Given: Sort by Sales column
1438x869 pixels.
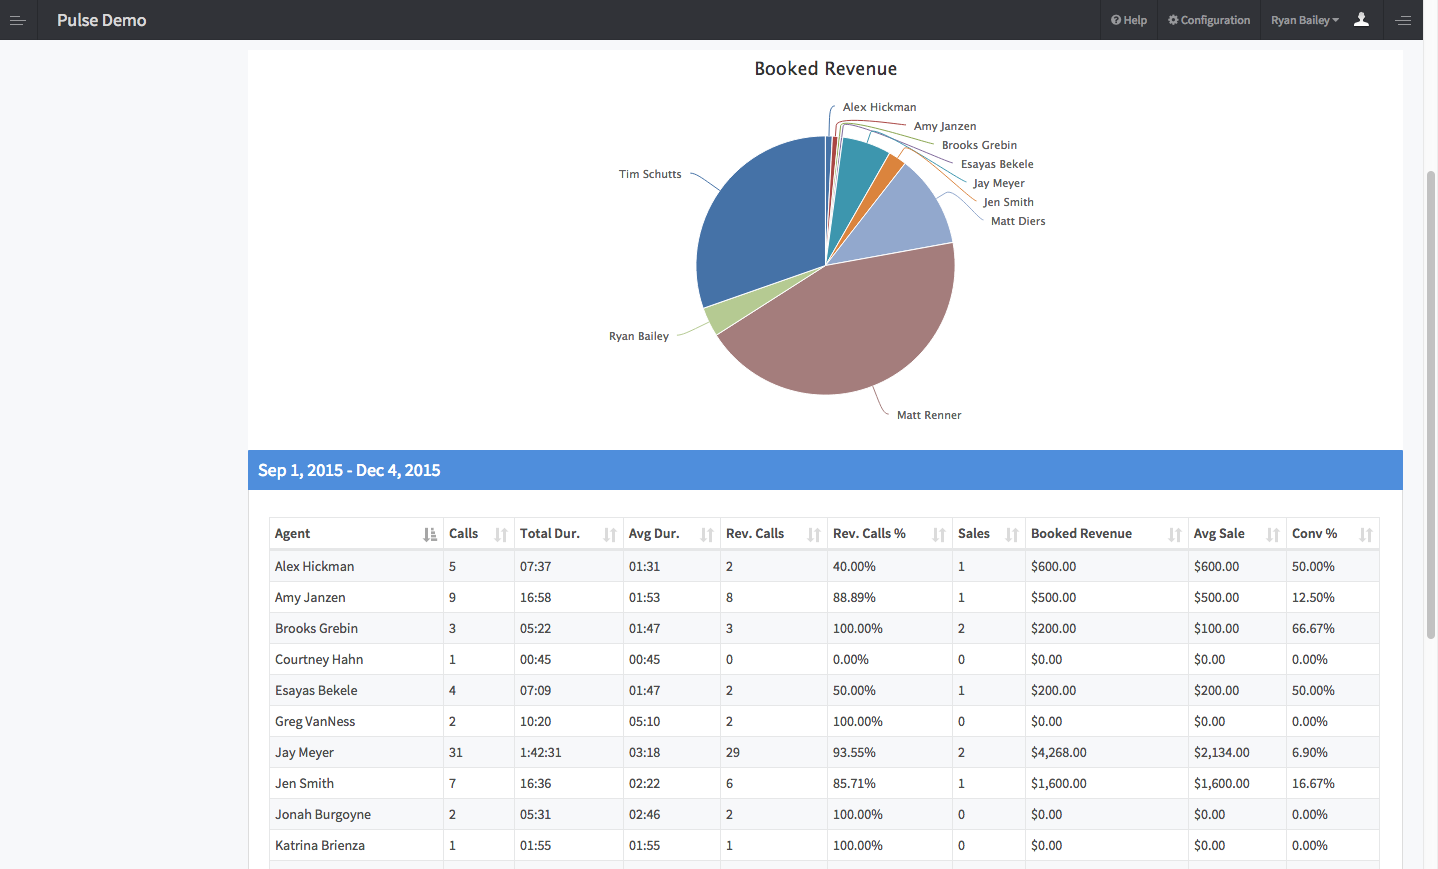Looking at the screenshot, I should pos(1014,534).
